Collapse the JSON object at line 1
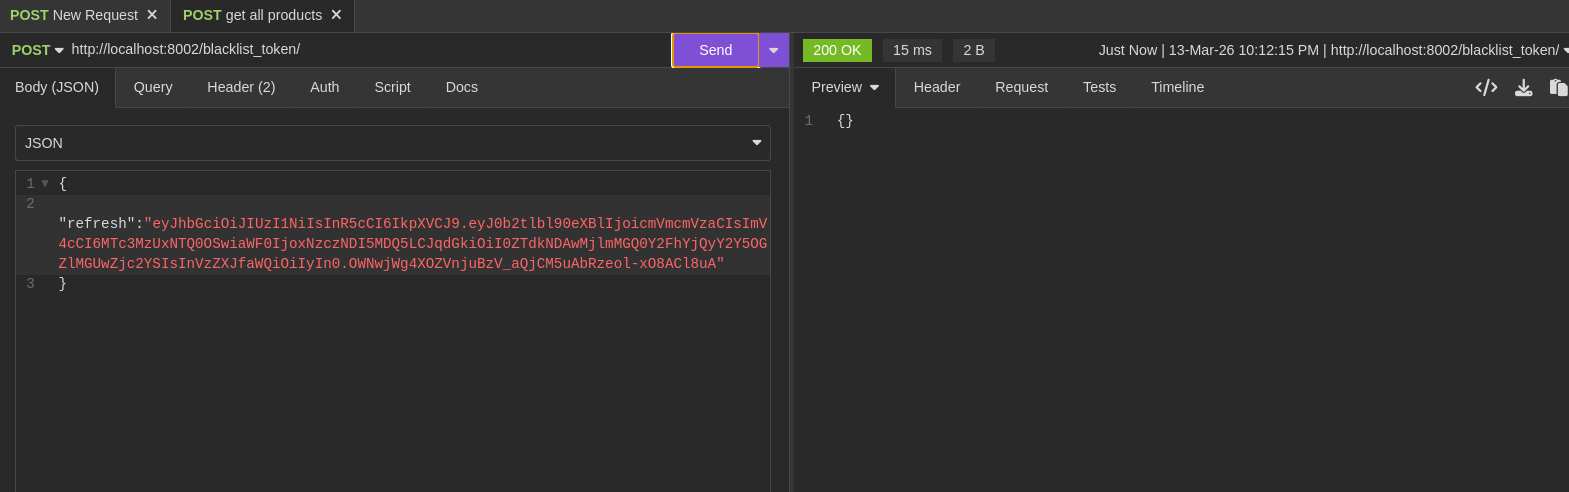This screenshot has width=1569, height=492. pyautogui.click(x=45, y=184)
